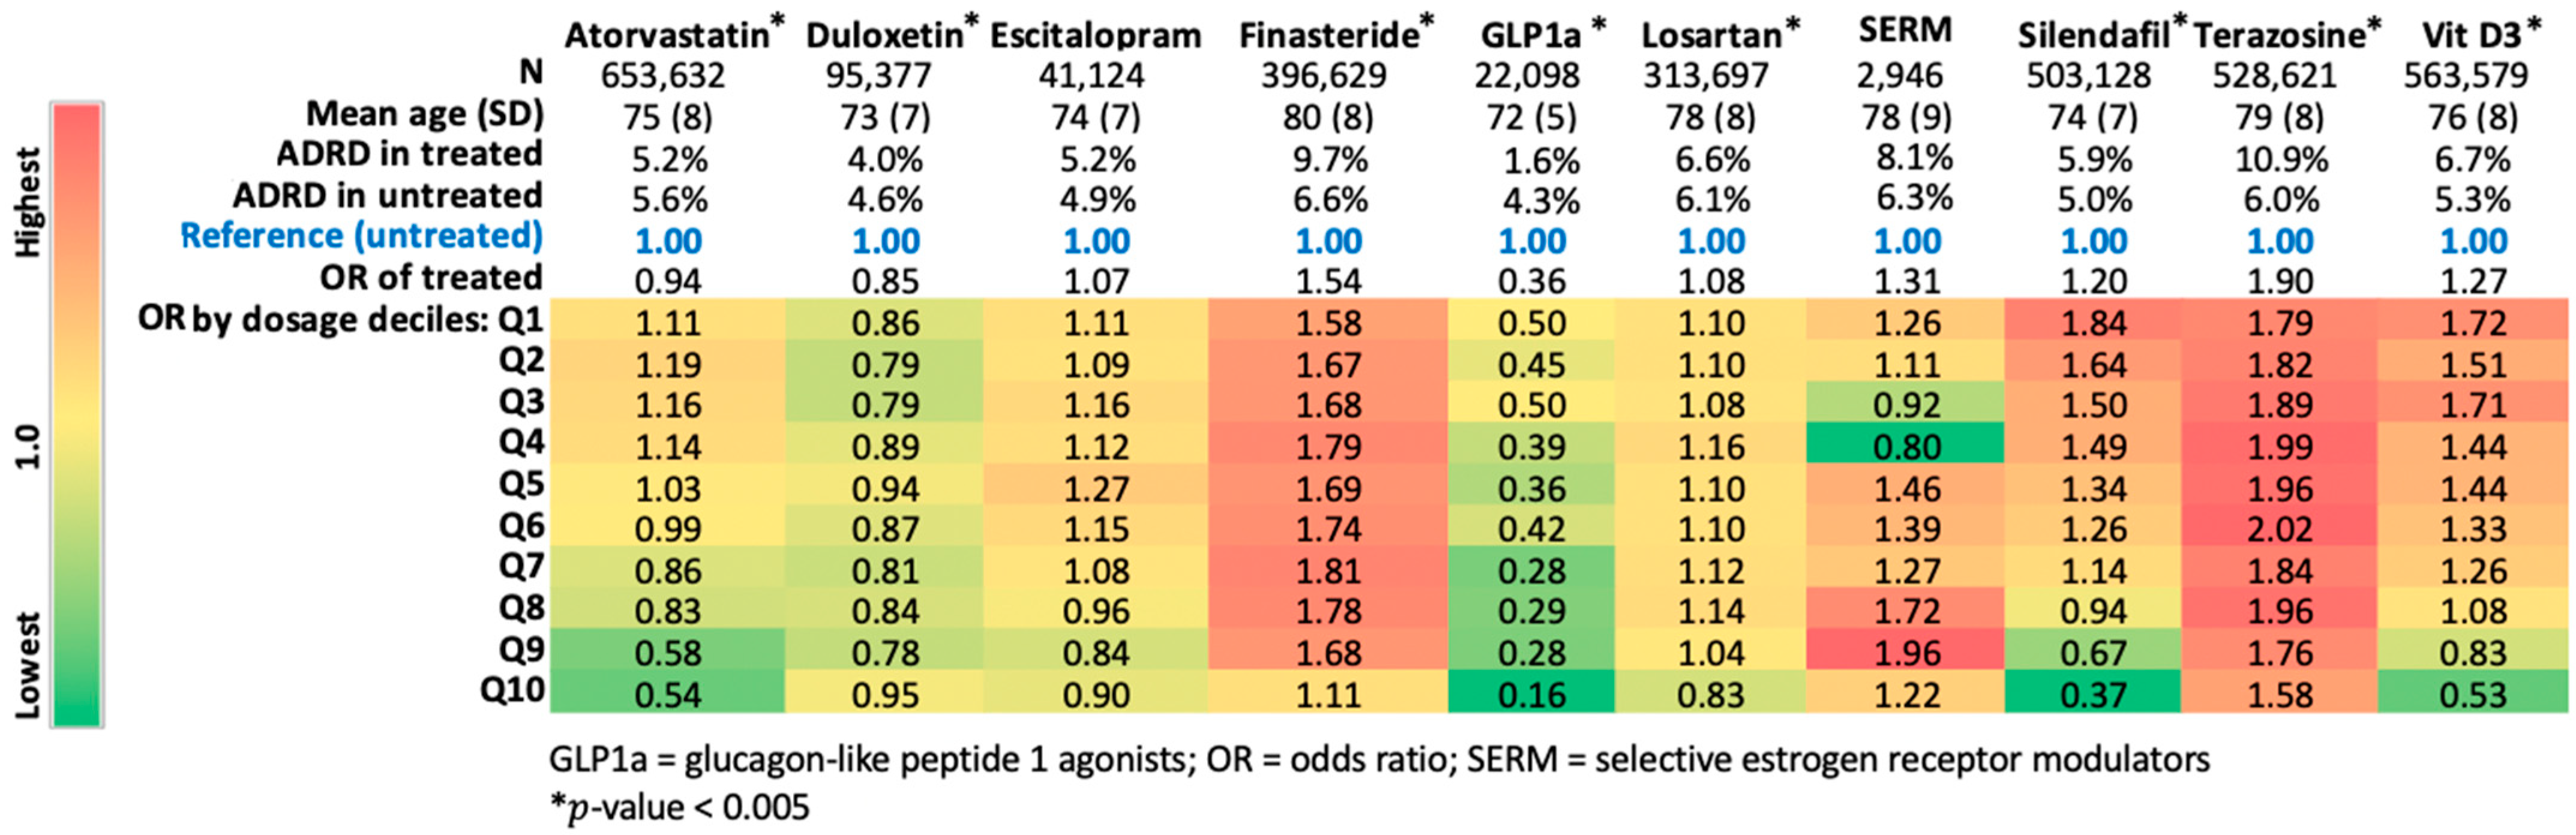Select the Q10 row label

tap(512, 690)
